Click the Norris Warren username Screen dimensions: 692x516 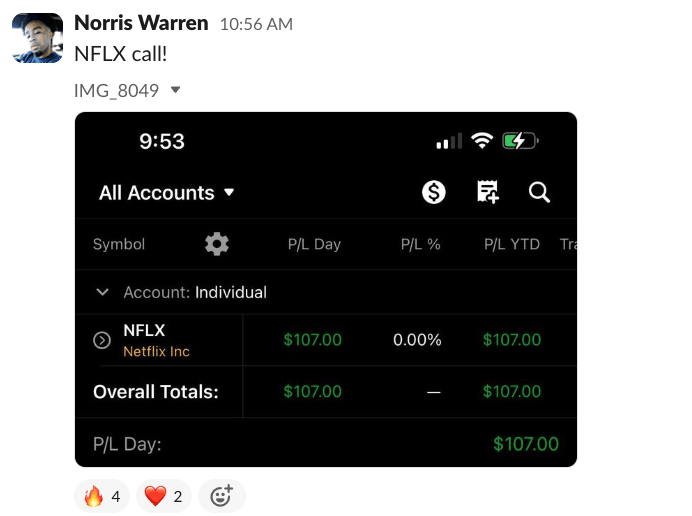pos(141,23)
